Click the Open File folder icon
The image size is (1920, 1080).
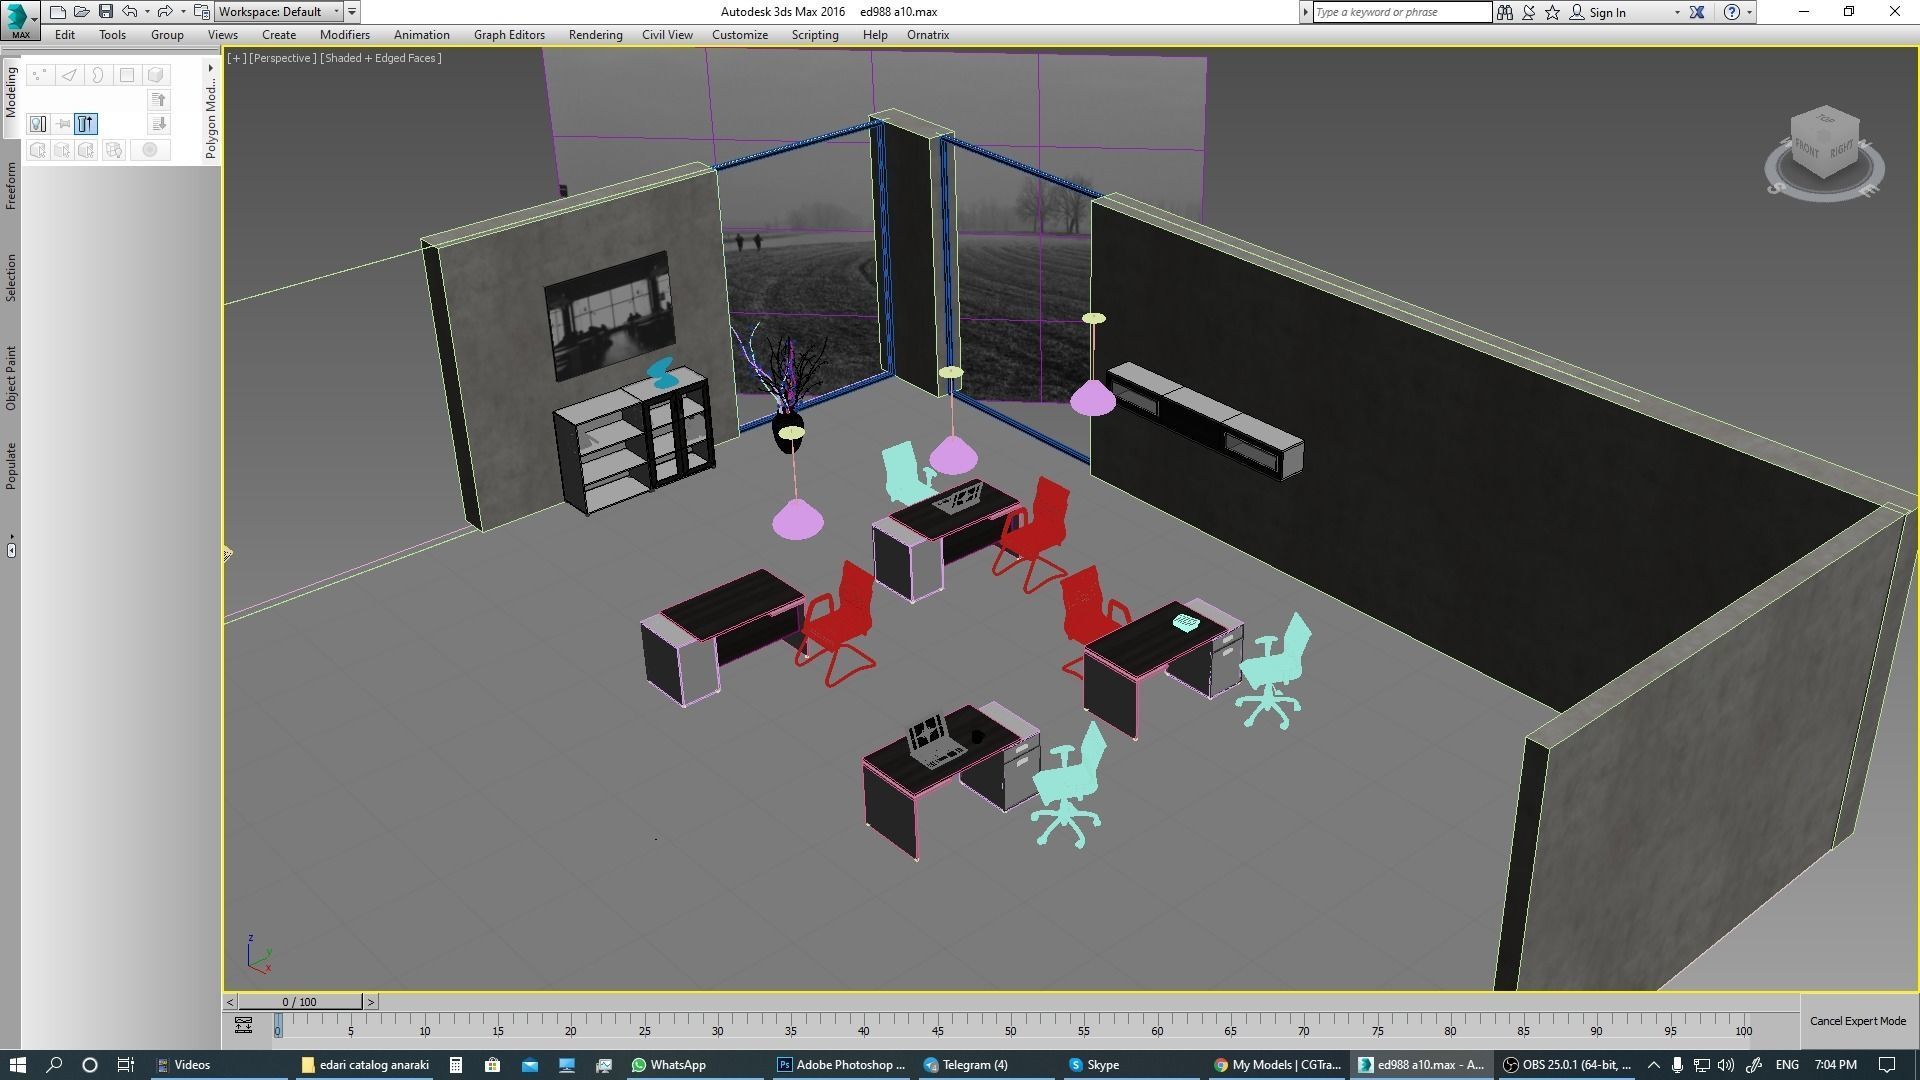tap(82, 12)
